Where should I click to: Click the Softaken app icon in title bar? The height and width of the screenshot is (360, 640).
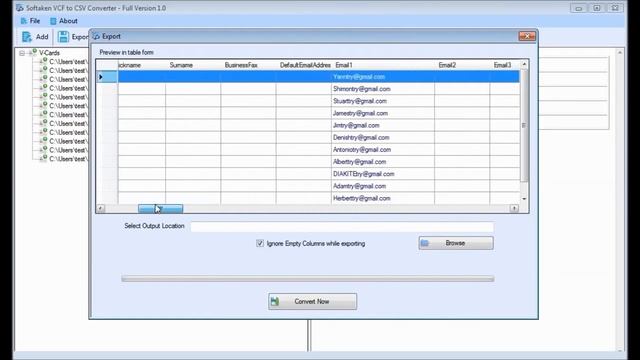(20, 8)
